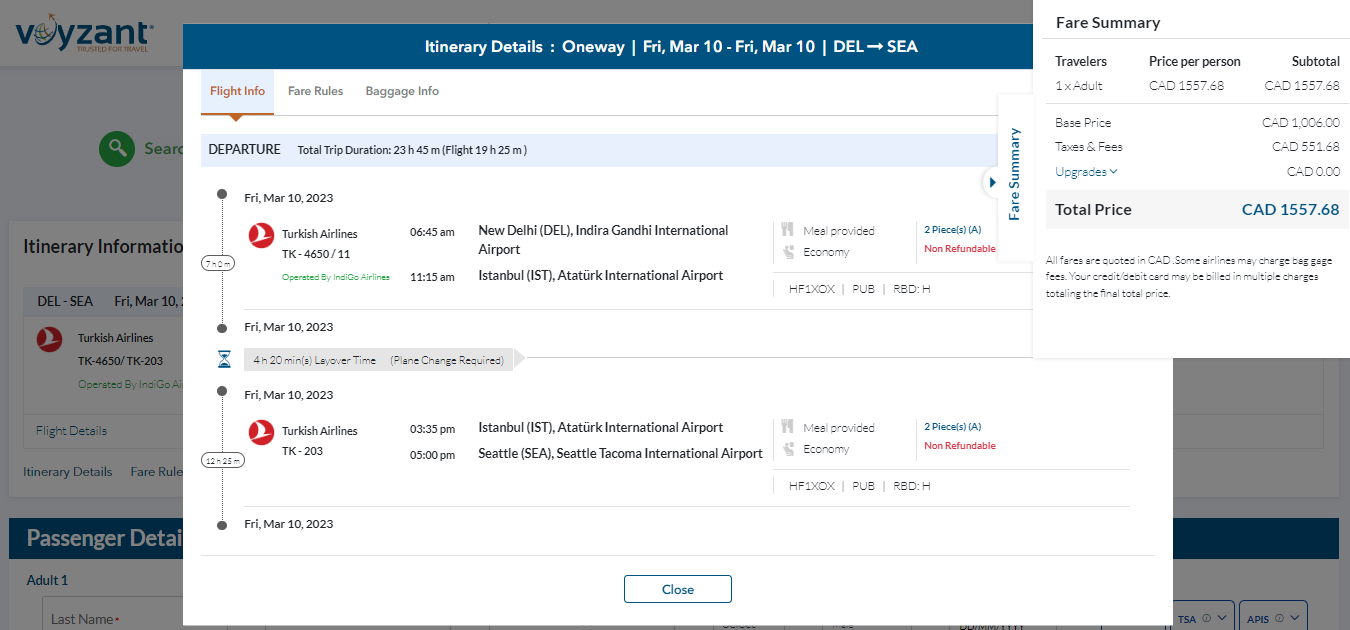Click the Itinerary Details link in background

click(68, 472)
